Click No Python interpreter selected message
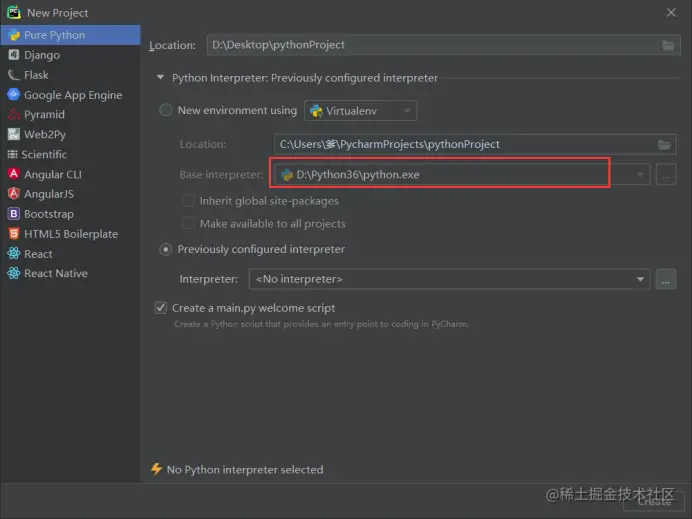The image size is (692, 519). (245, 470)
